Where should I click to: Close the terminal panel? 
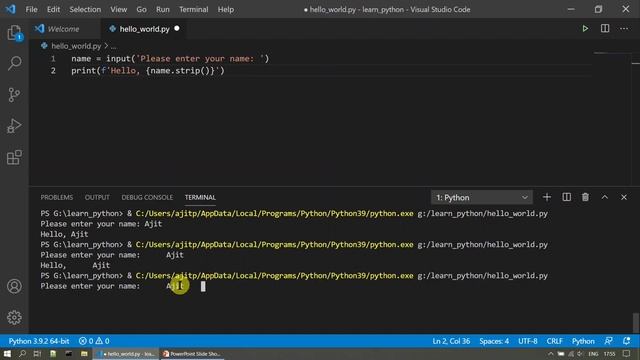[x=624, y=198]
